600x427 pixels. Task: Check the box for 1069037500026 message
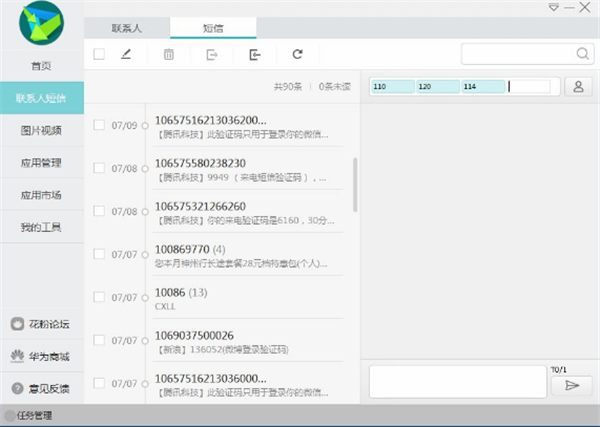pyautogui.click(x=99, y=340)
